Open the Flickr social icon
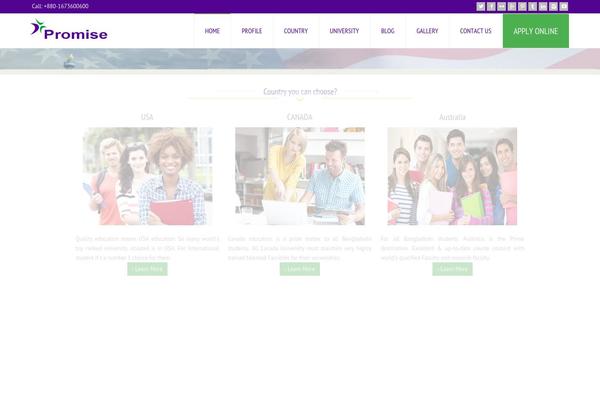Image resolution: width=600 pixels, height=400 pixels. [501, 7]
